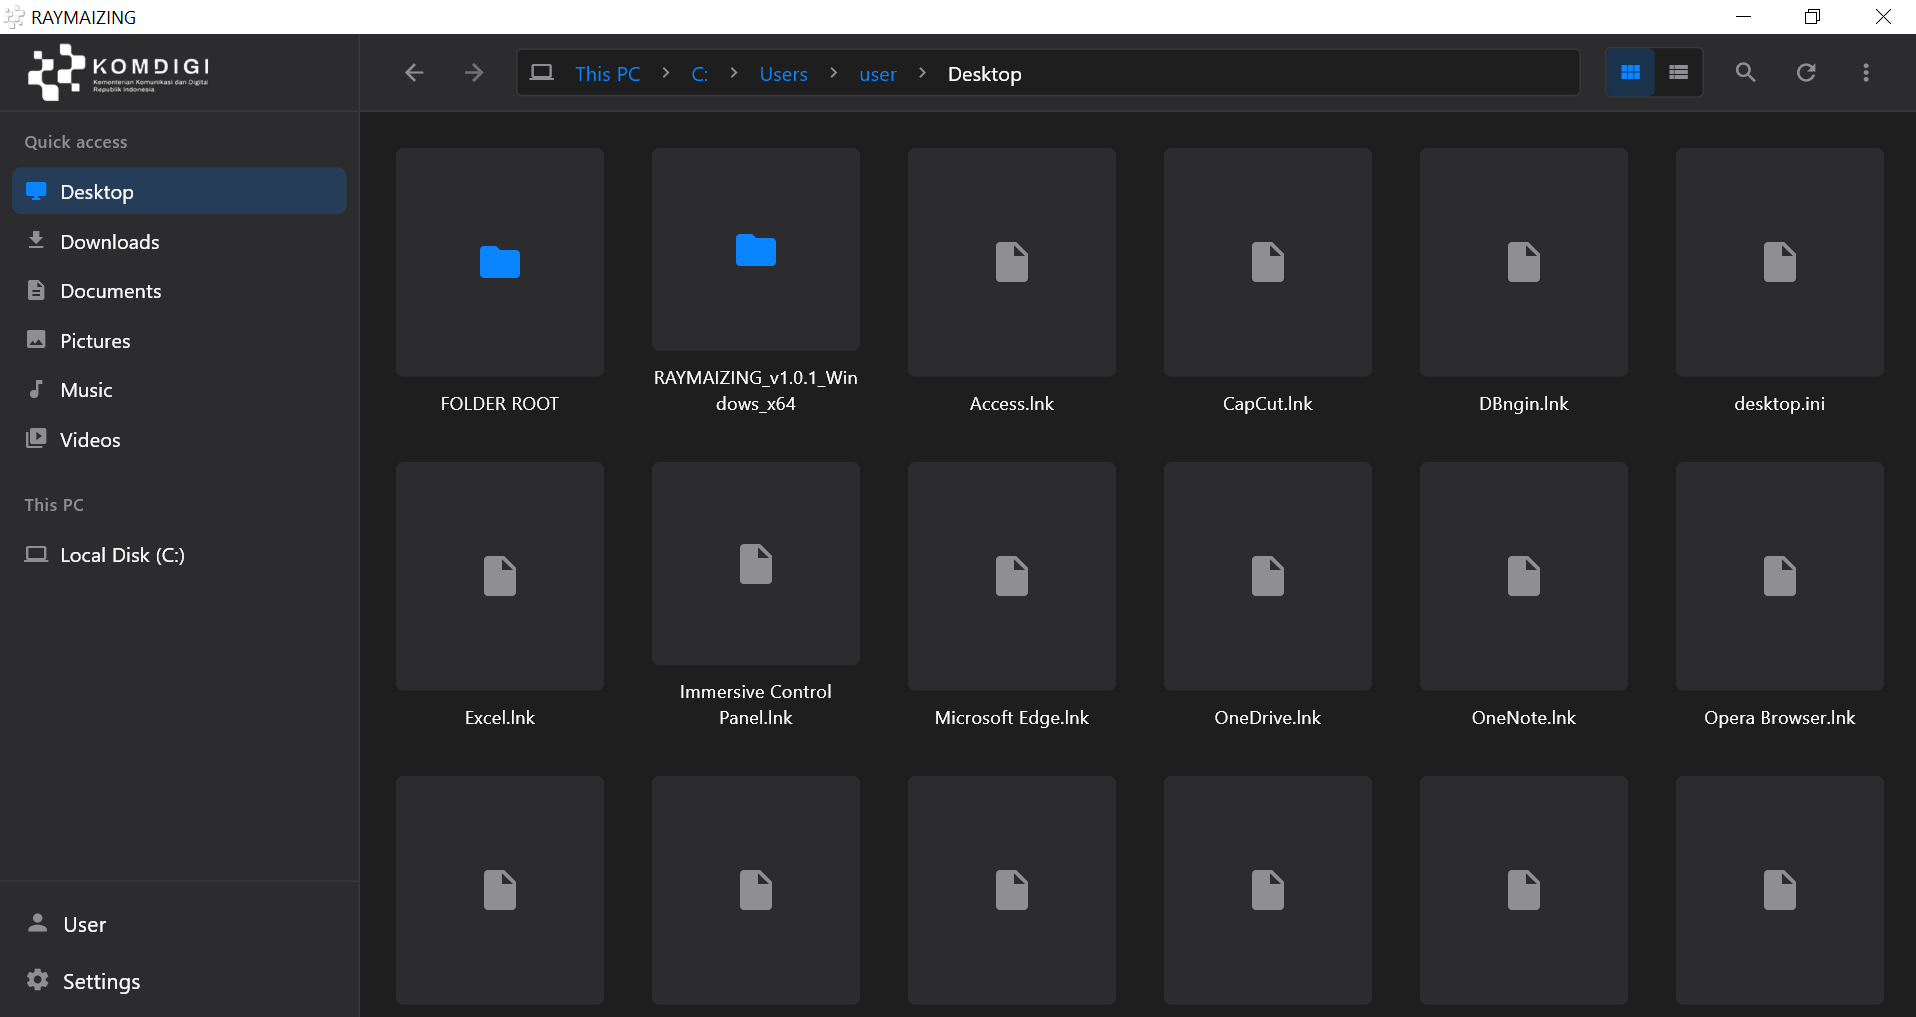Open the search tool

pyautogui.click(x=1745, y=73)
